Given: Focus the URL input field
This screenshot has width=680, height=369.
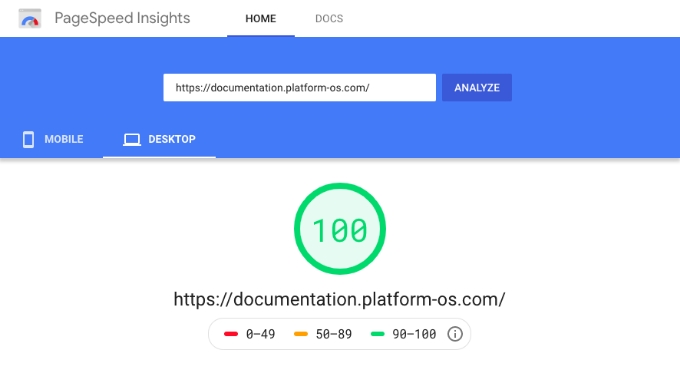Looking at the screenshot, I should pos(299,88).
